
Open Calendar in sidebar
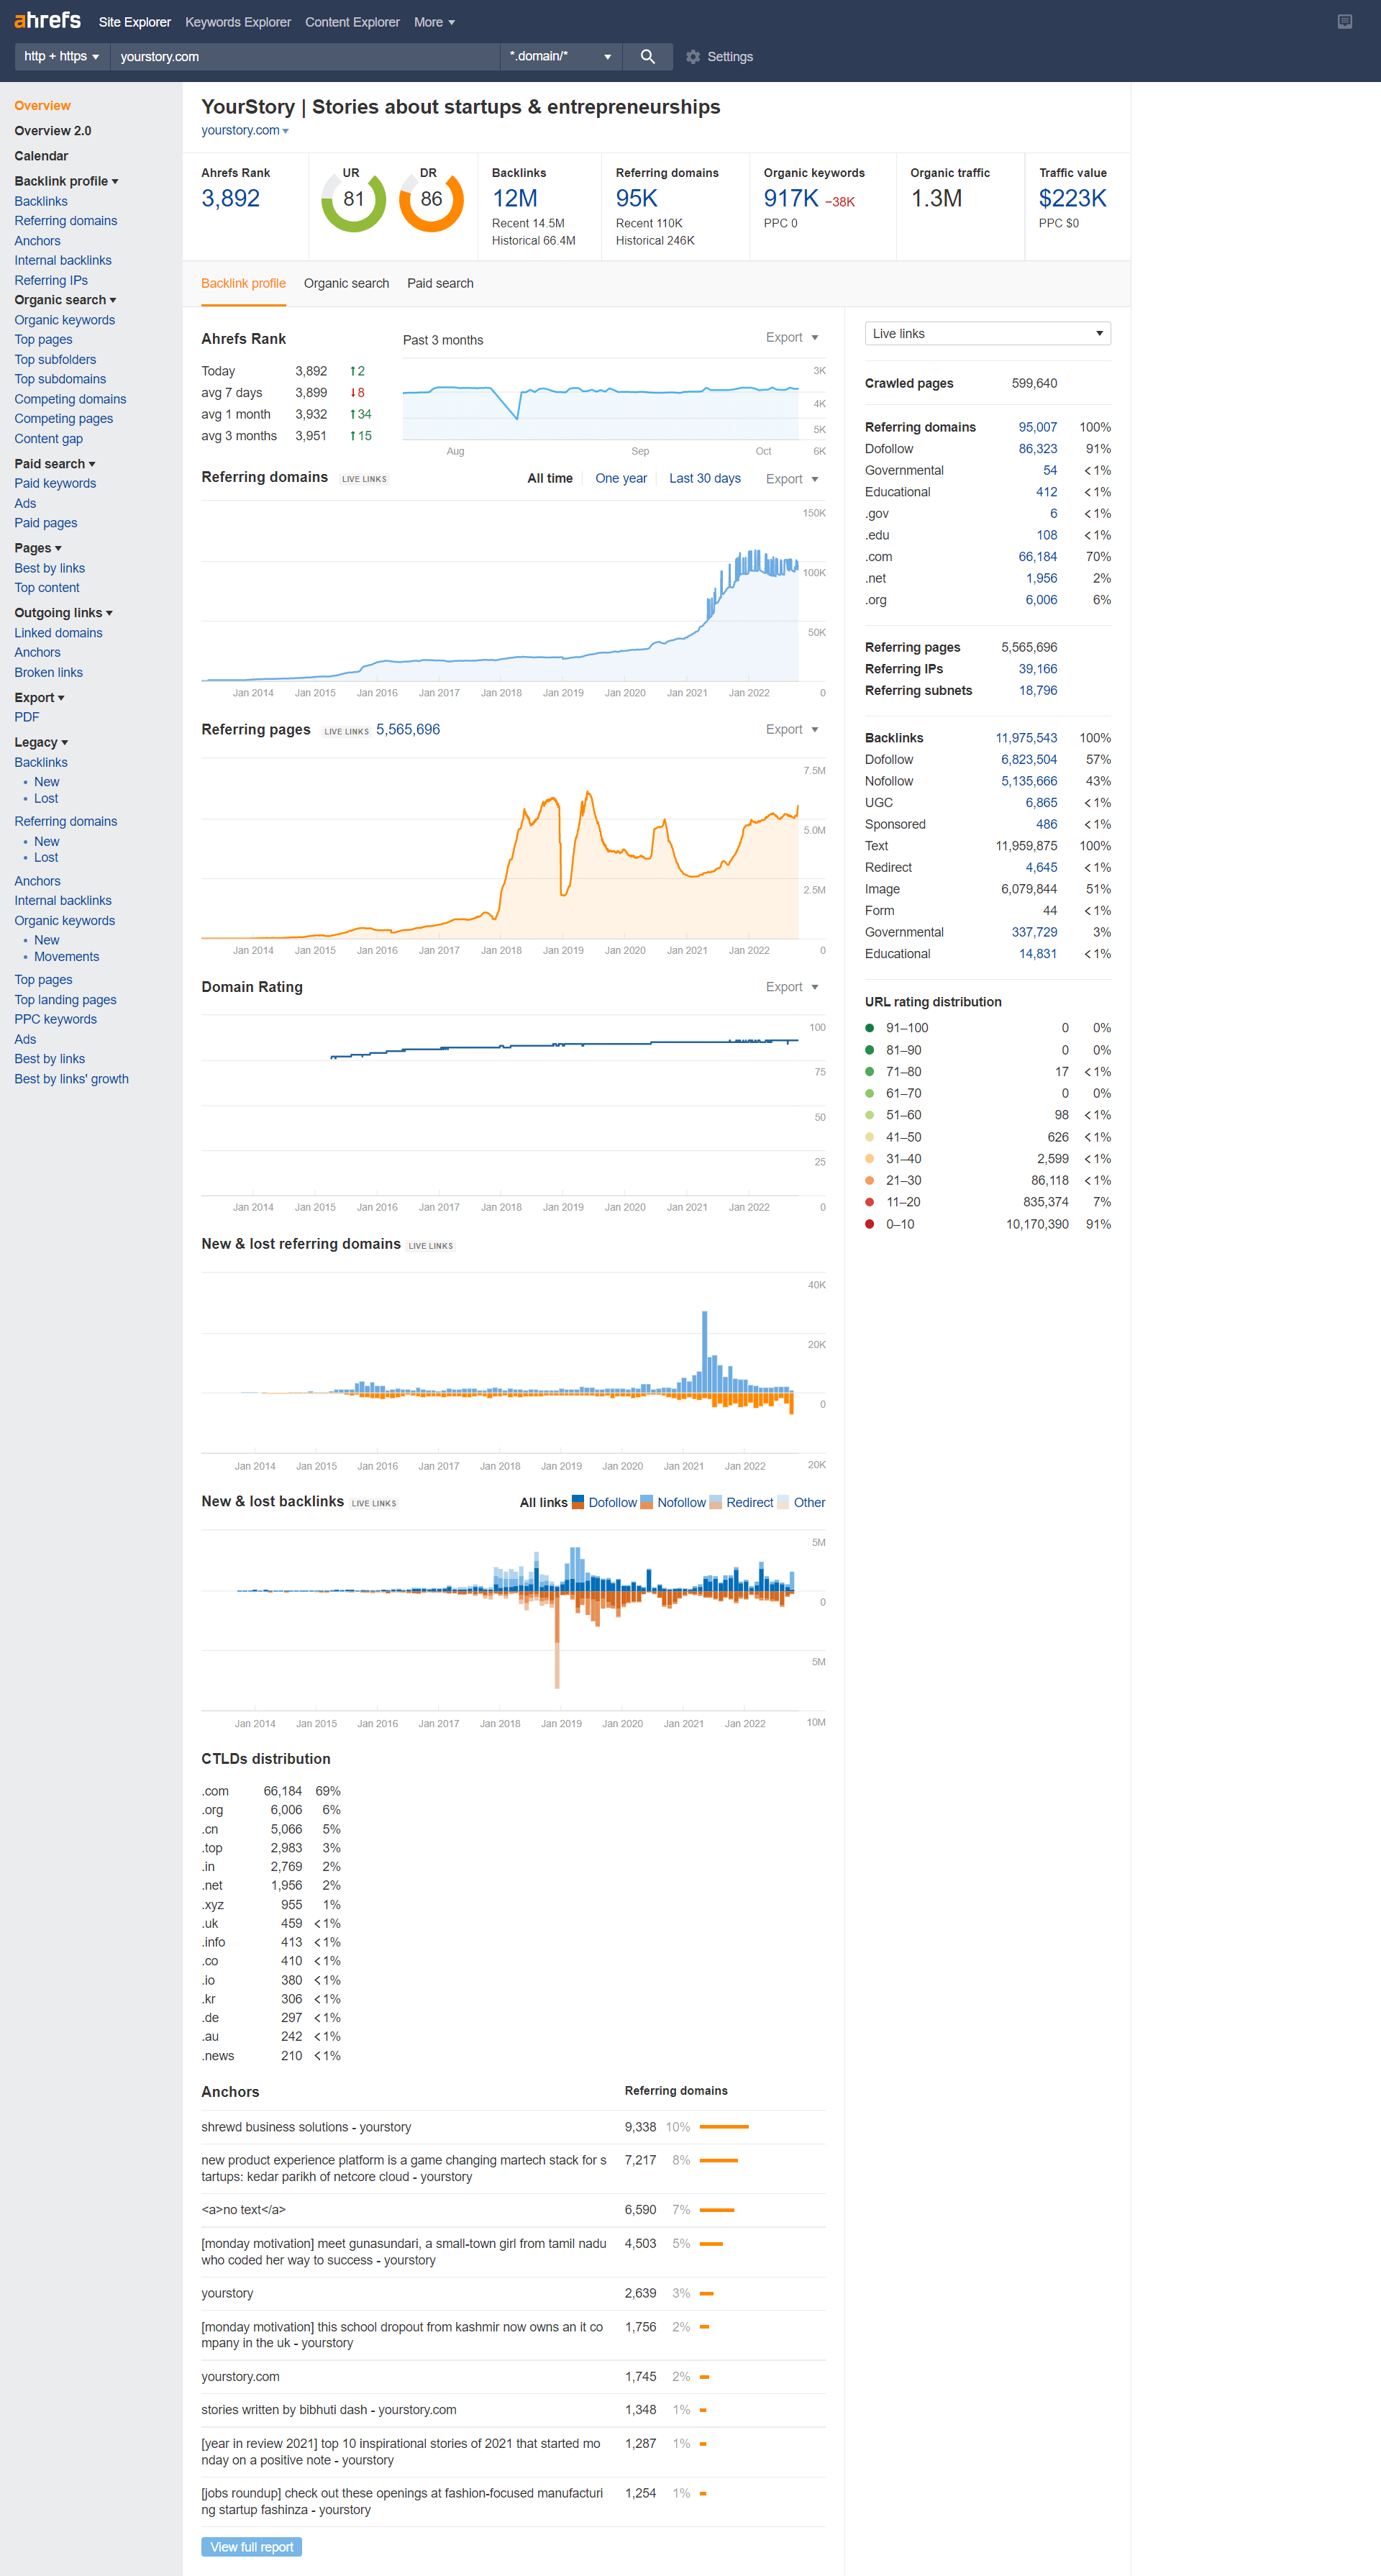(41, 156)
